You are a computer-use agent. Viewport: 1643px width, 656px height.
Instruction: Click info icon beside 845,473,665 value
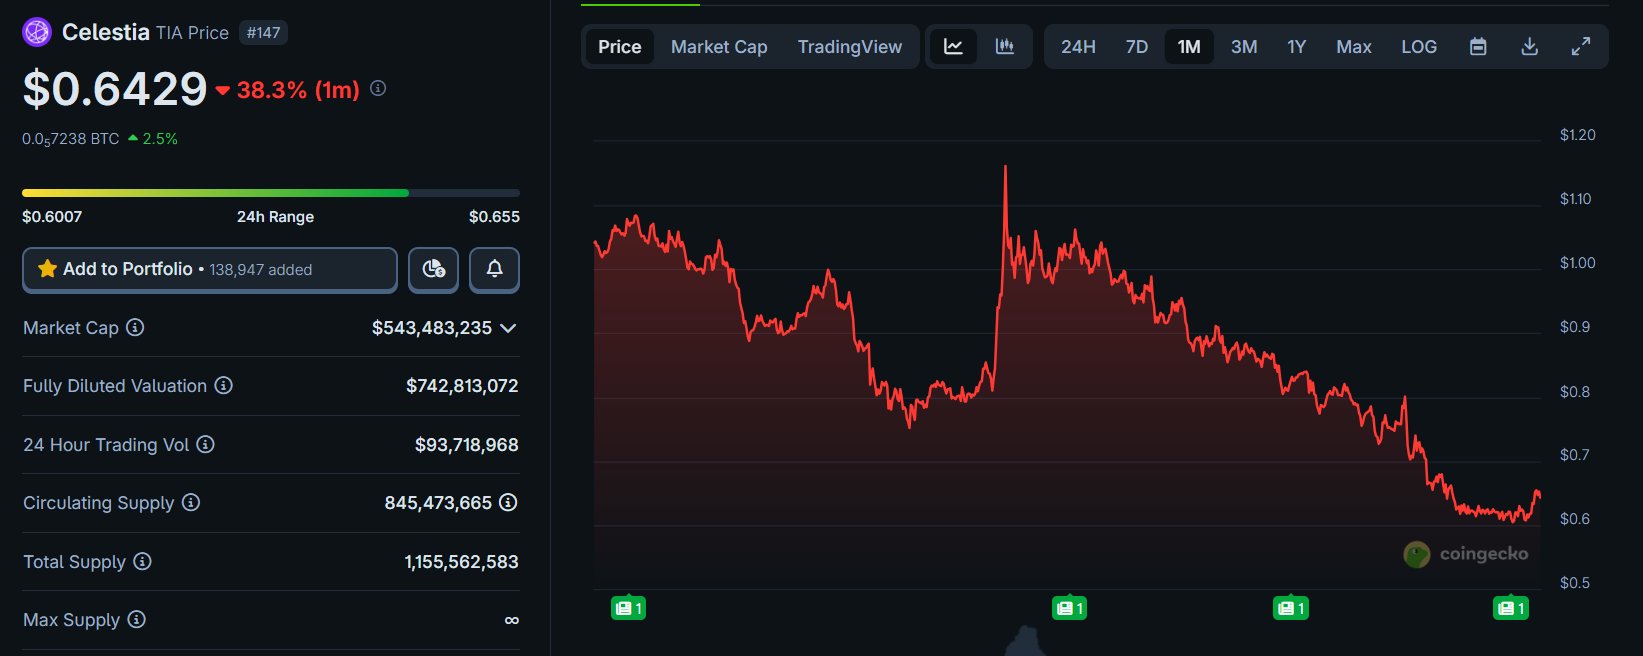click(x=508, y=502)
